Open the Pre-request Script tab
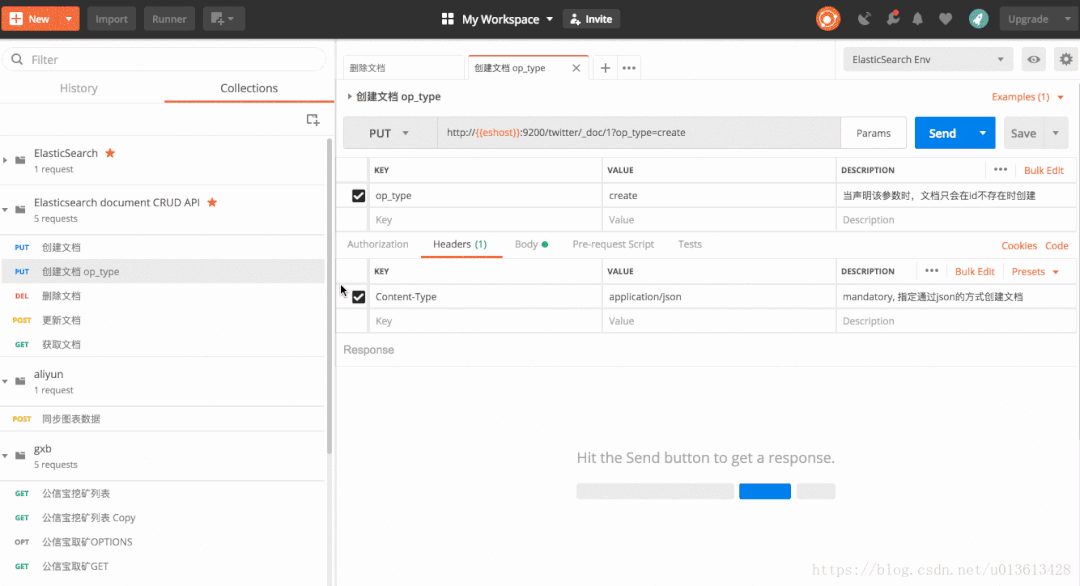 613,244
